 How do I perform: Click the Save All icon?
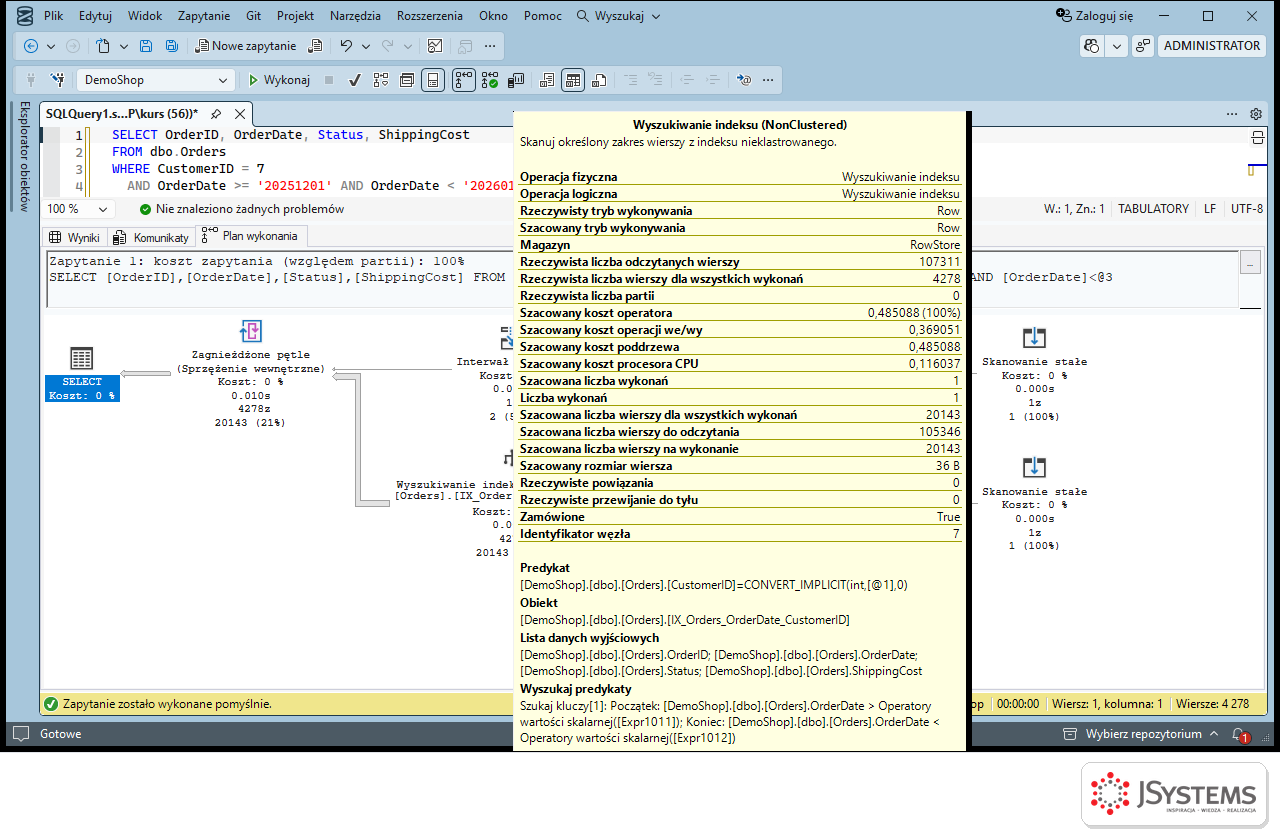[171, 46]
